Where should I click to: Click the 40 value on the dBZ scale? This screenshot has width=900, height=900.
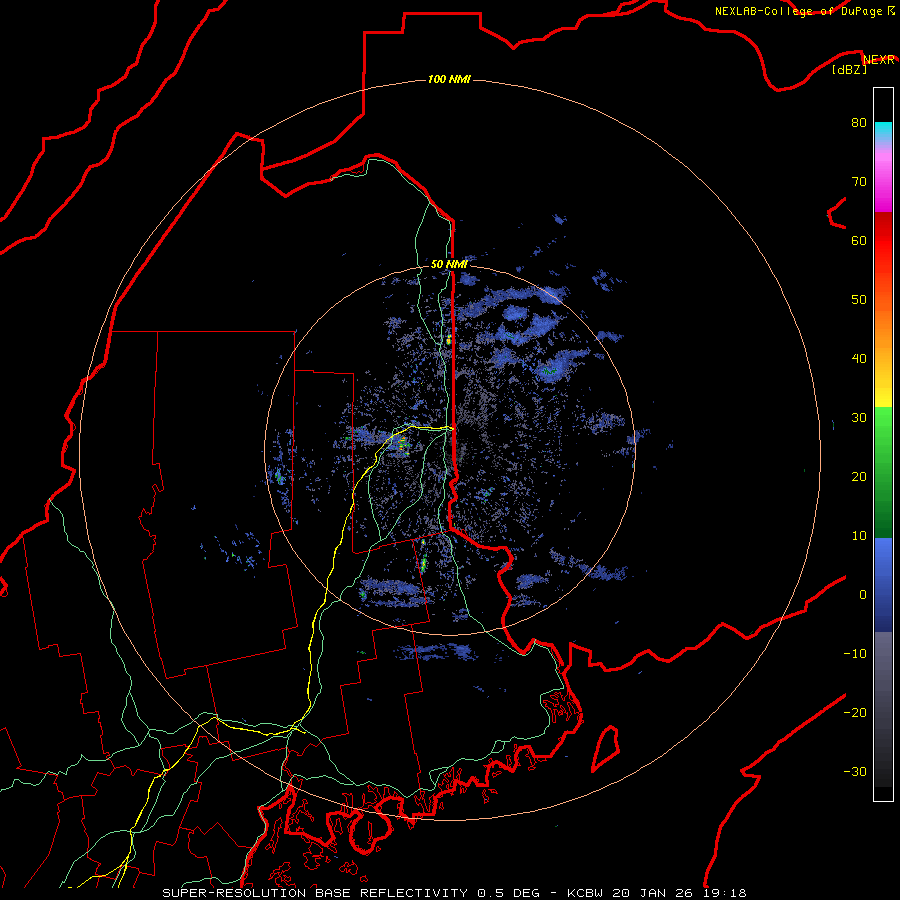(x=859, y=359)
